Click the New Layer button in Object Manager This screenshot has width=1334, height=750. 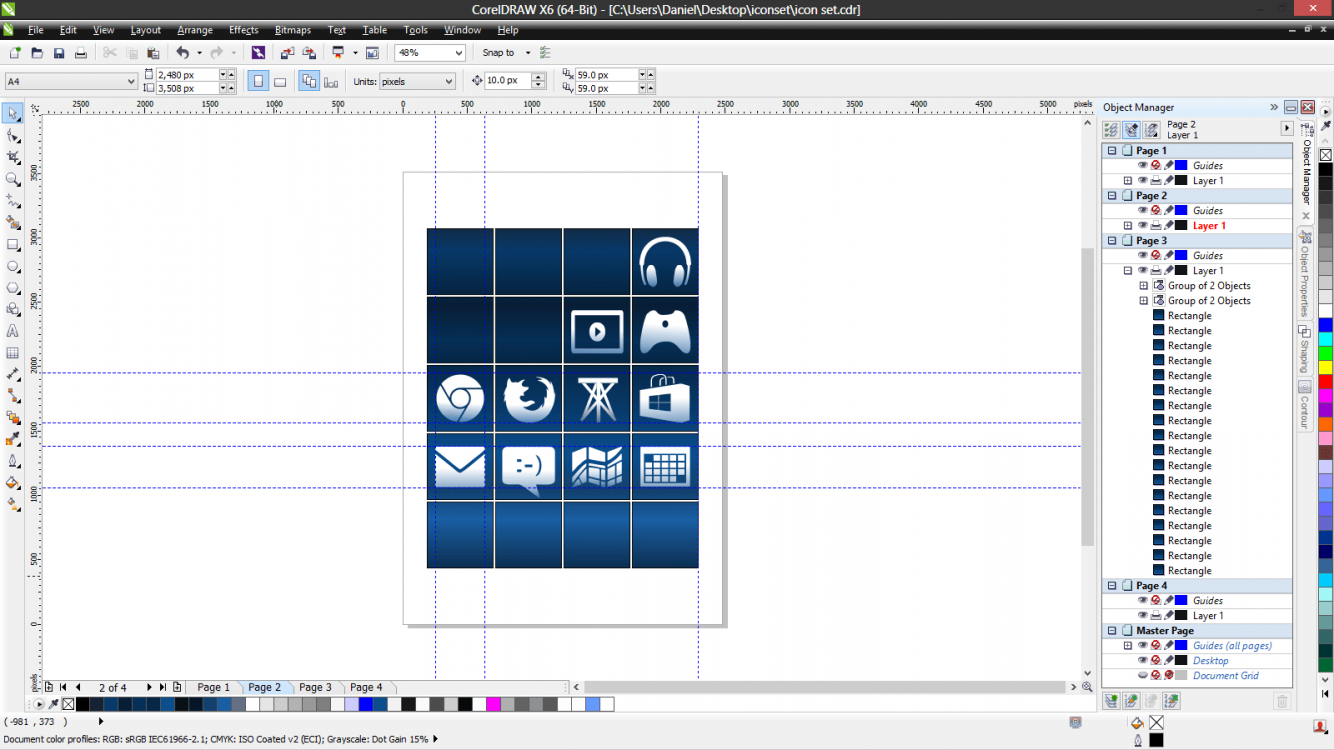1111,701
